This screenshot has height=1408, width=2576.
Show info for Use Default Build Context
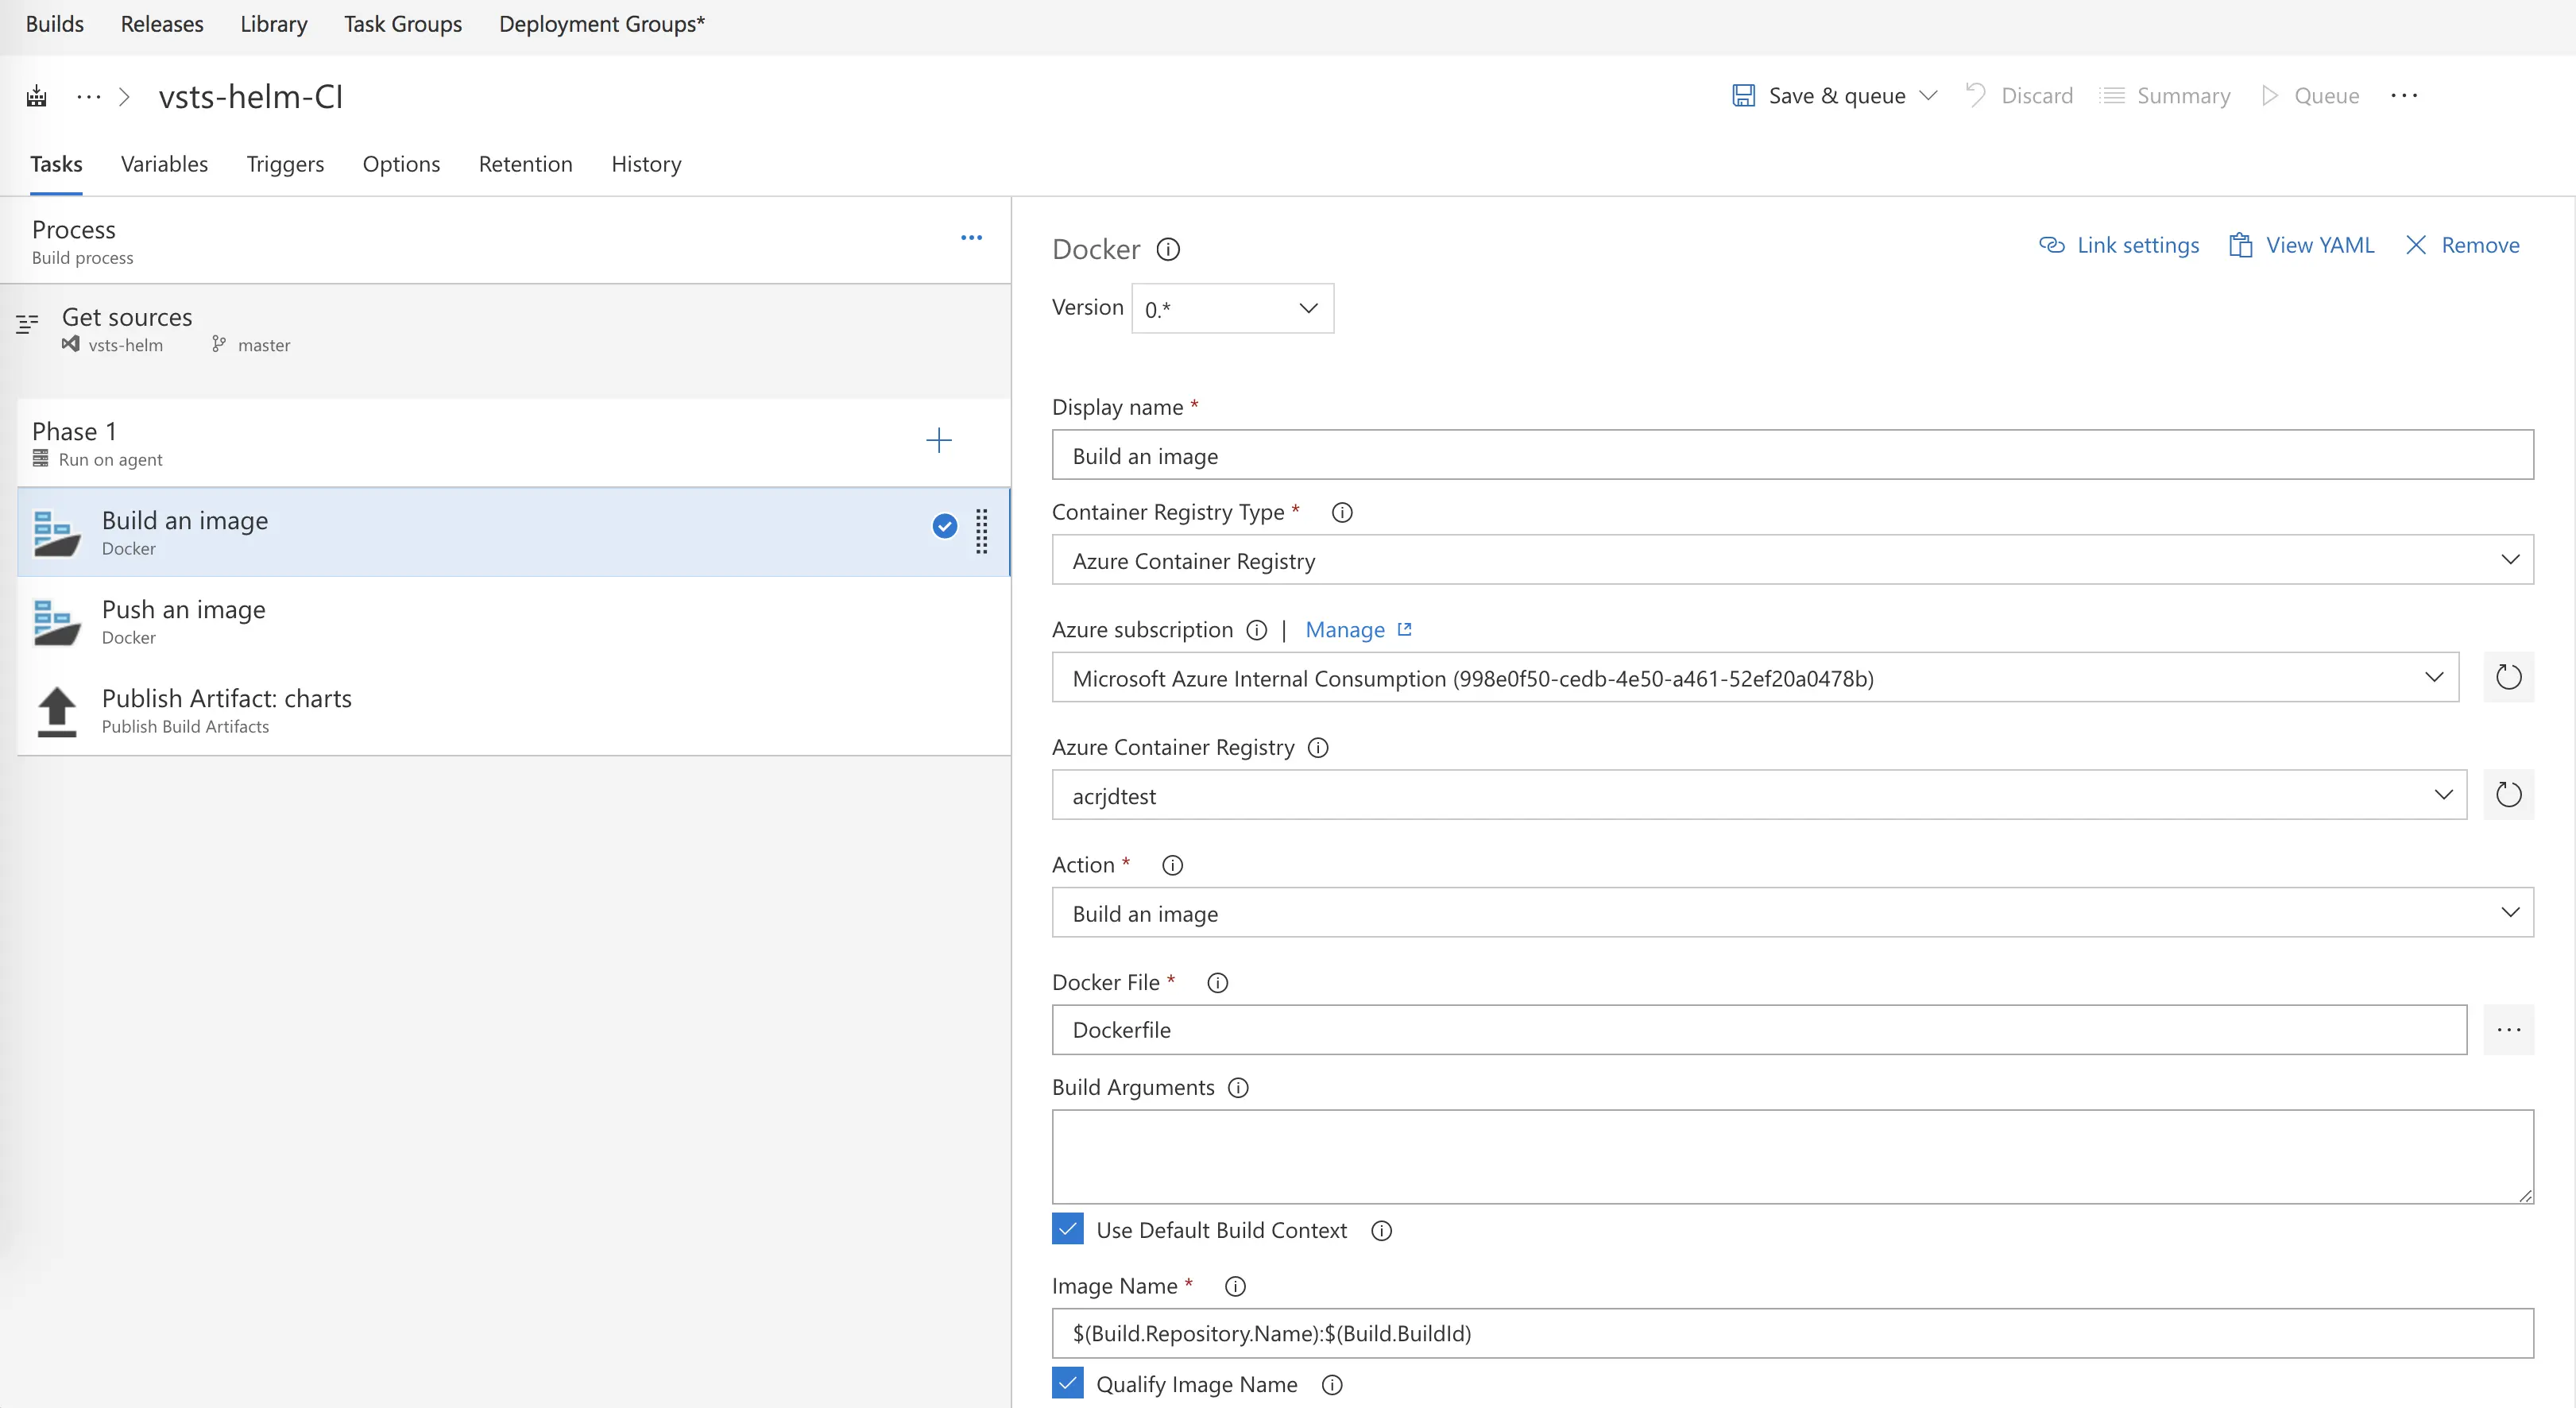(1381, 1231)
